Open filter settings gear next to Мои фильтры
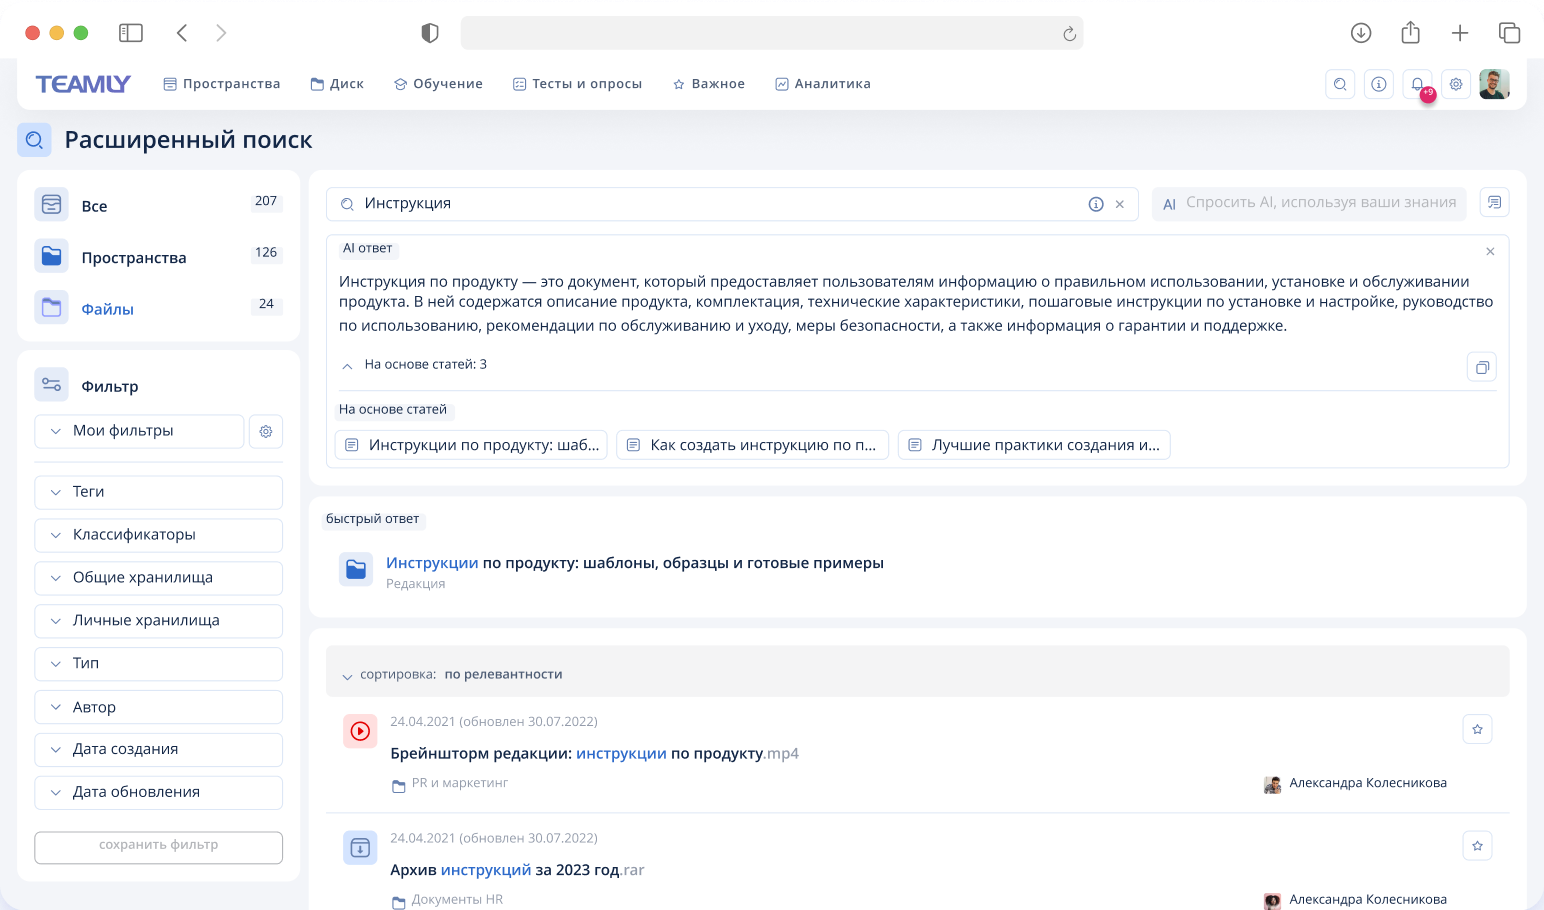The width and height of the screenshot is (1544, 910). point(265,431)
